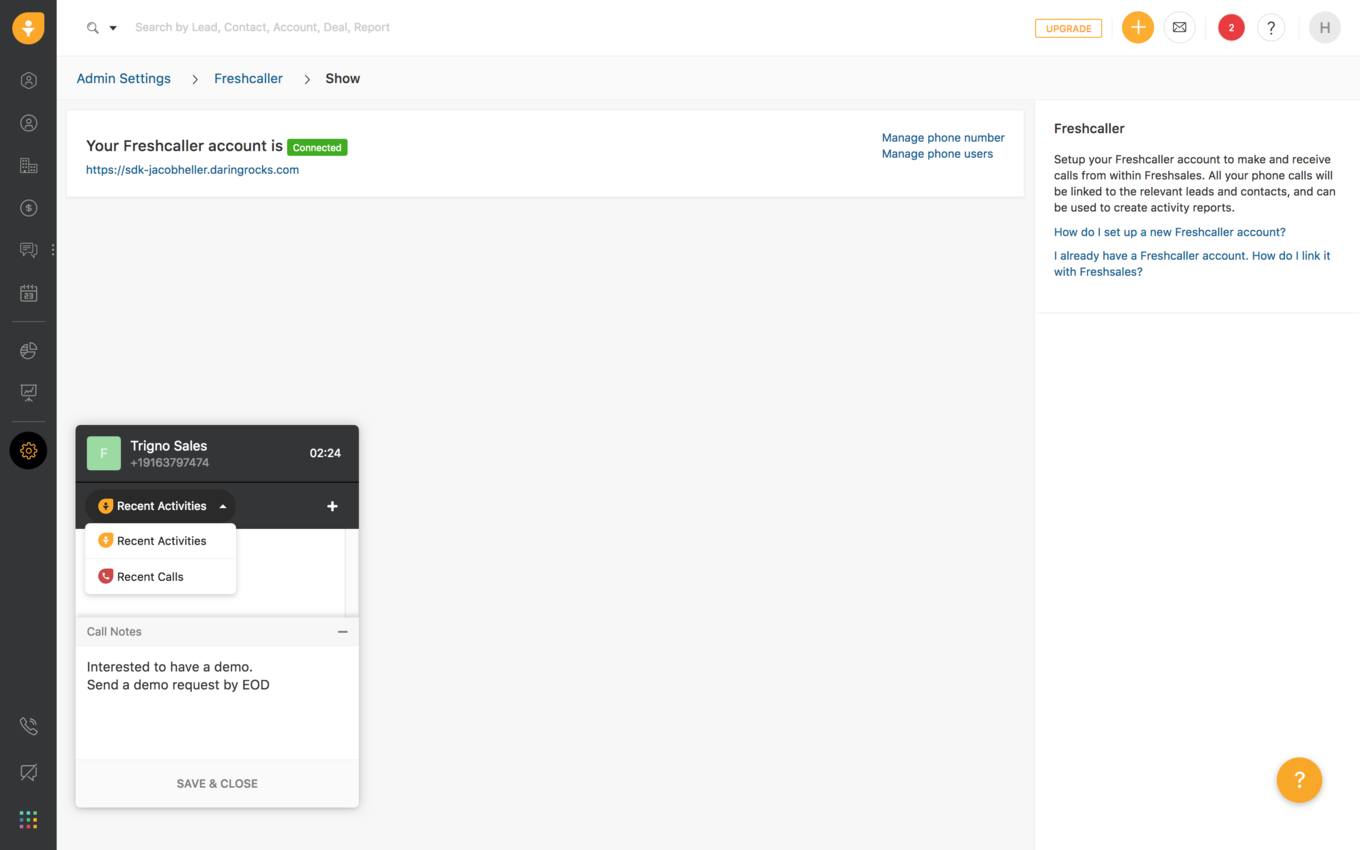Open the Admin Settings gear icon
This screenshot has height=850, width=1360.
28,451
